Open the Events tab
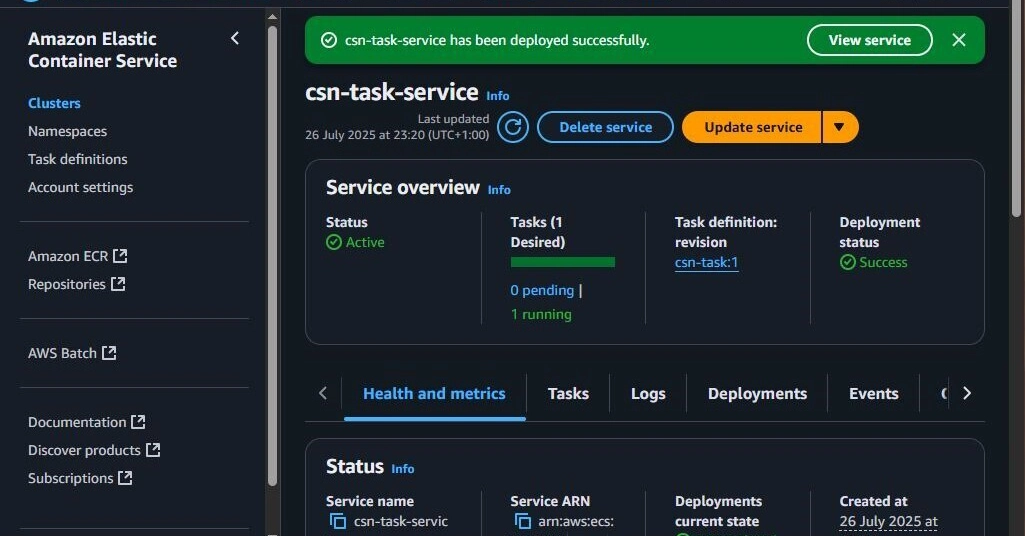This screenshot has width=1025, height=536. pos(873,394)
